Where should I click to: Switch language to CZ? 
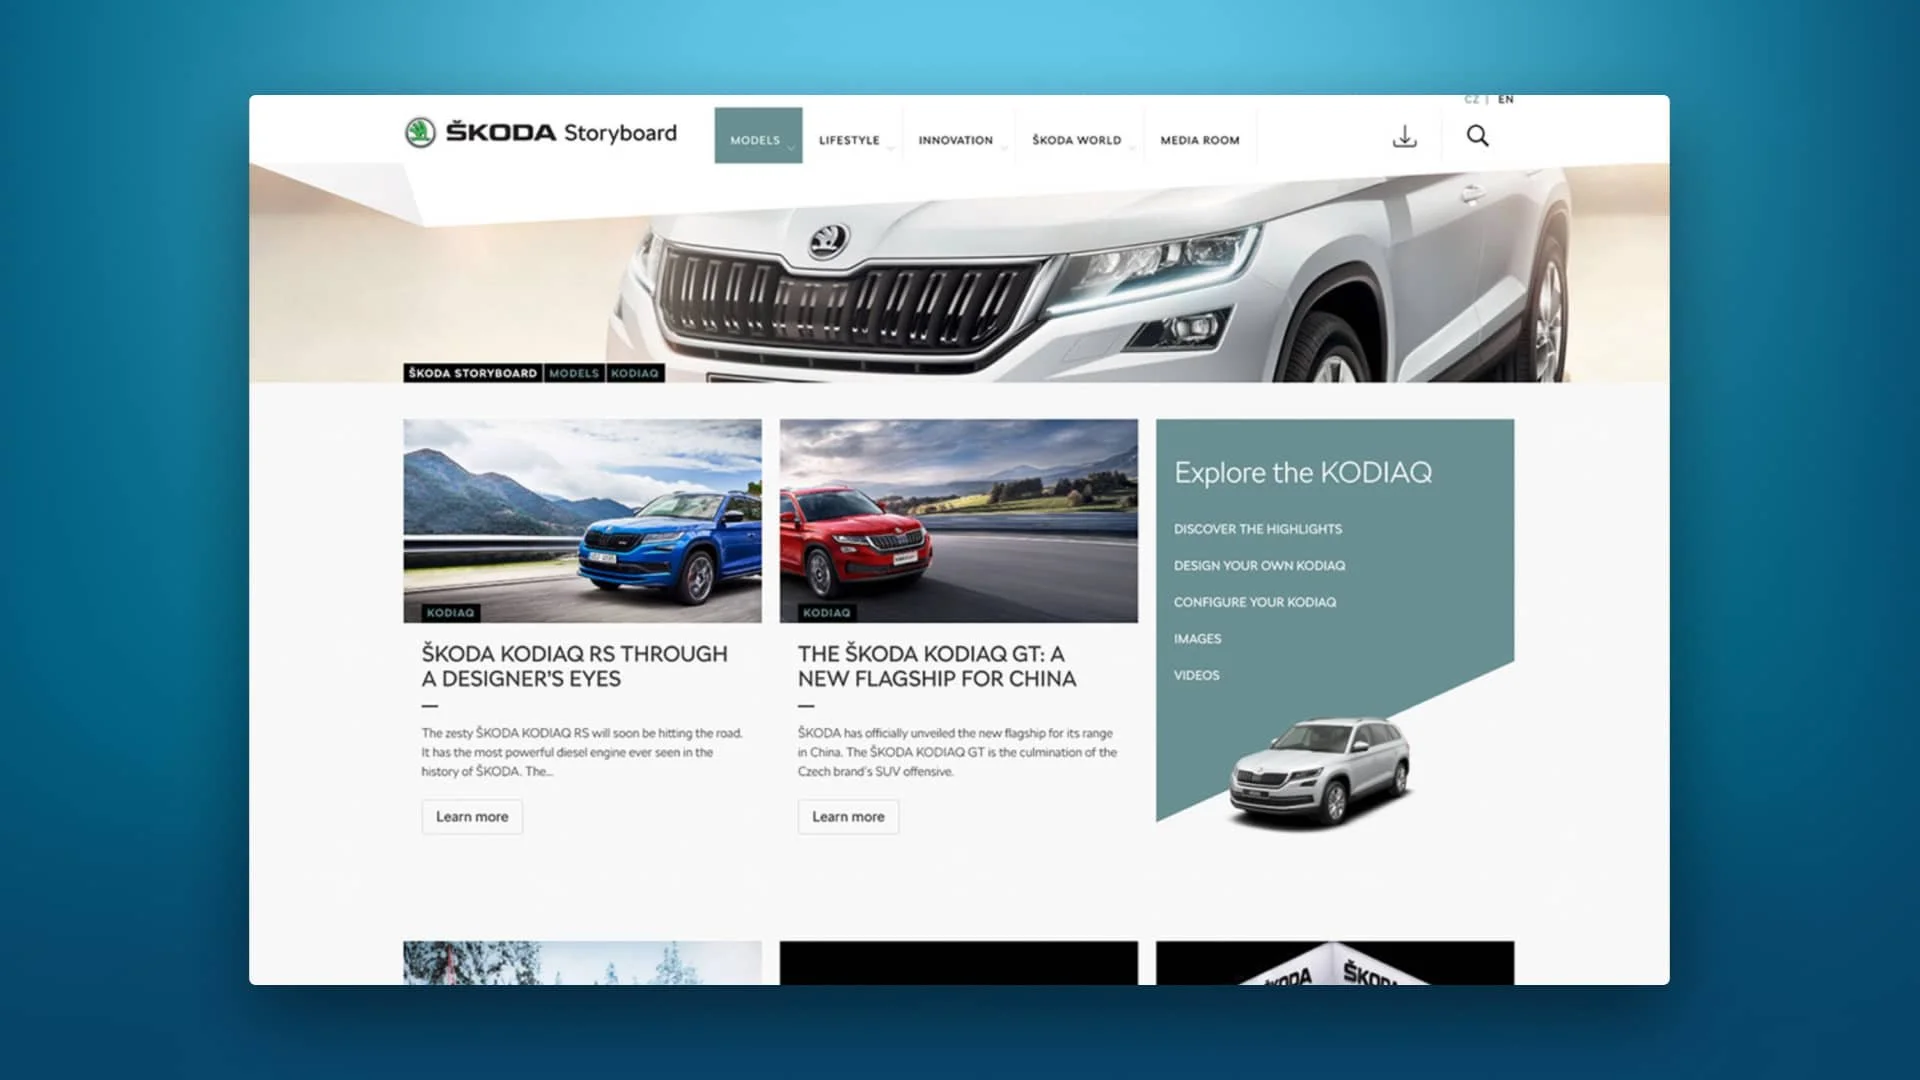click(1471, 100)
